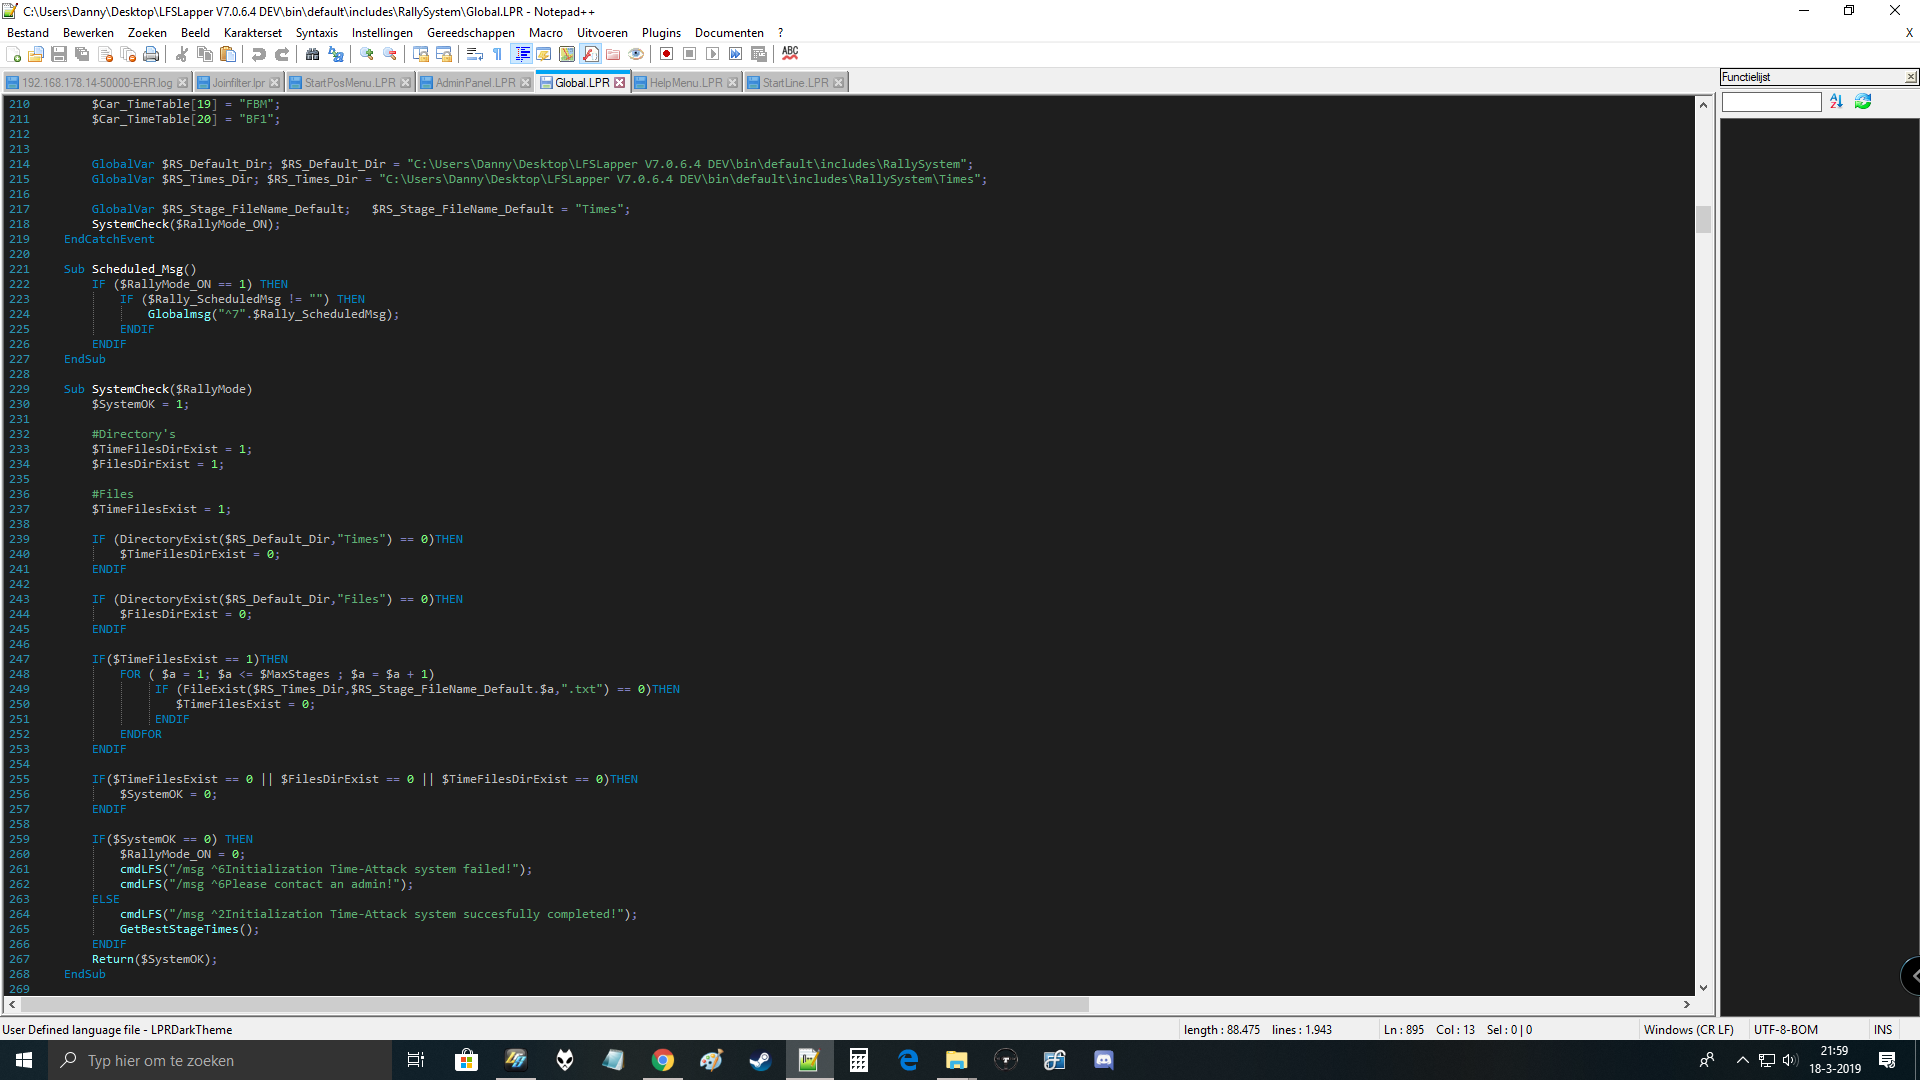Reload the function list with refresh icon
1920x1080 pixels.
coord(1863,102)
